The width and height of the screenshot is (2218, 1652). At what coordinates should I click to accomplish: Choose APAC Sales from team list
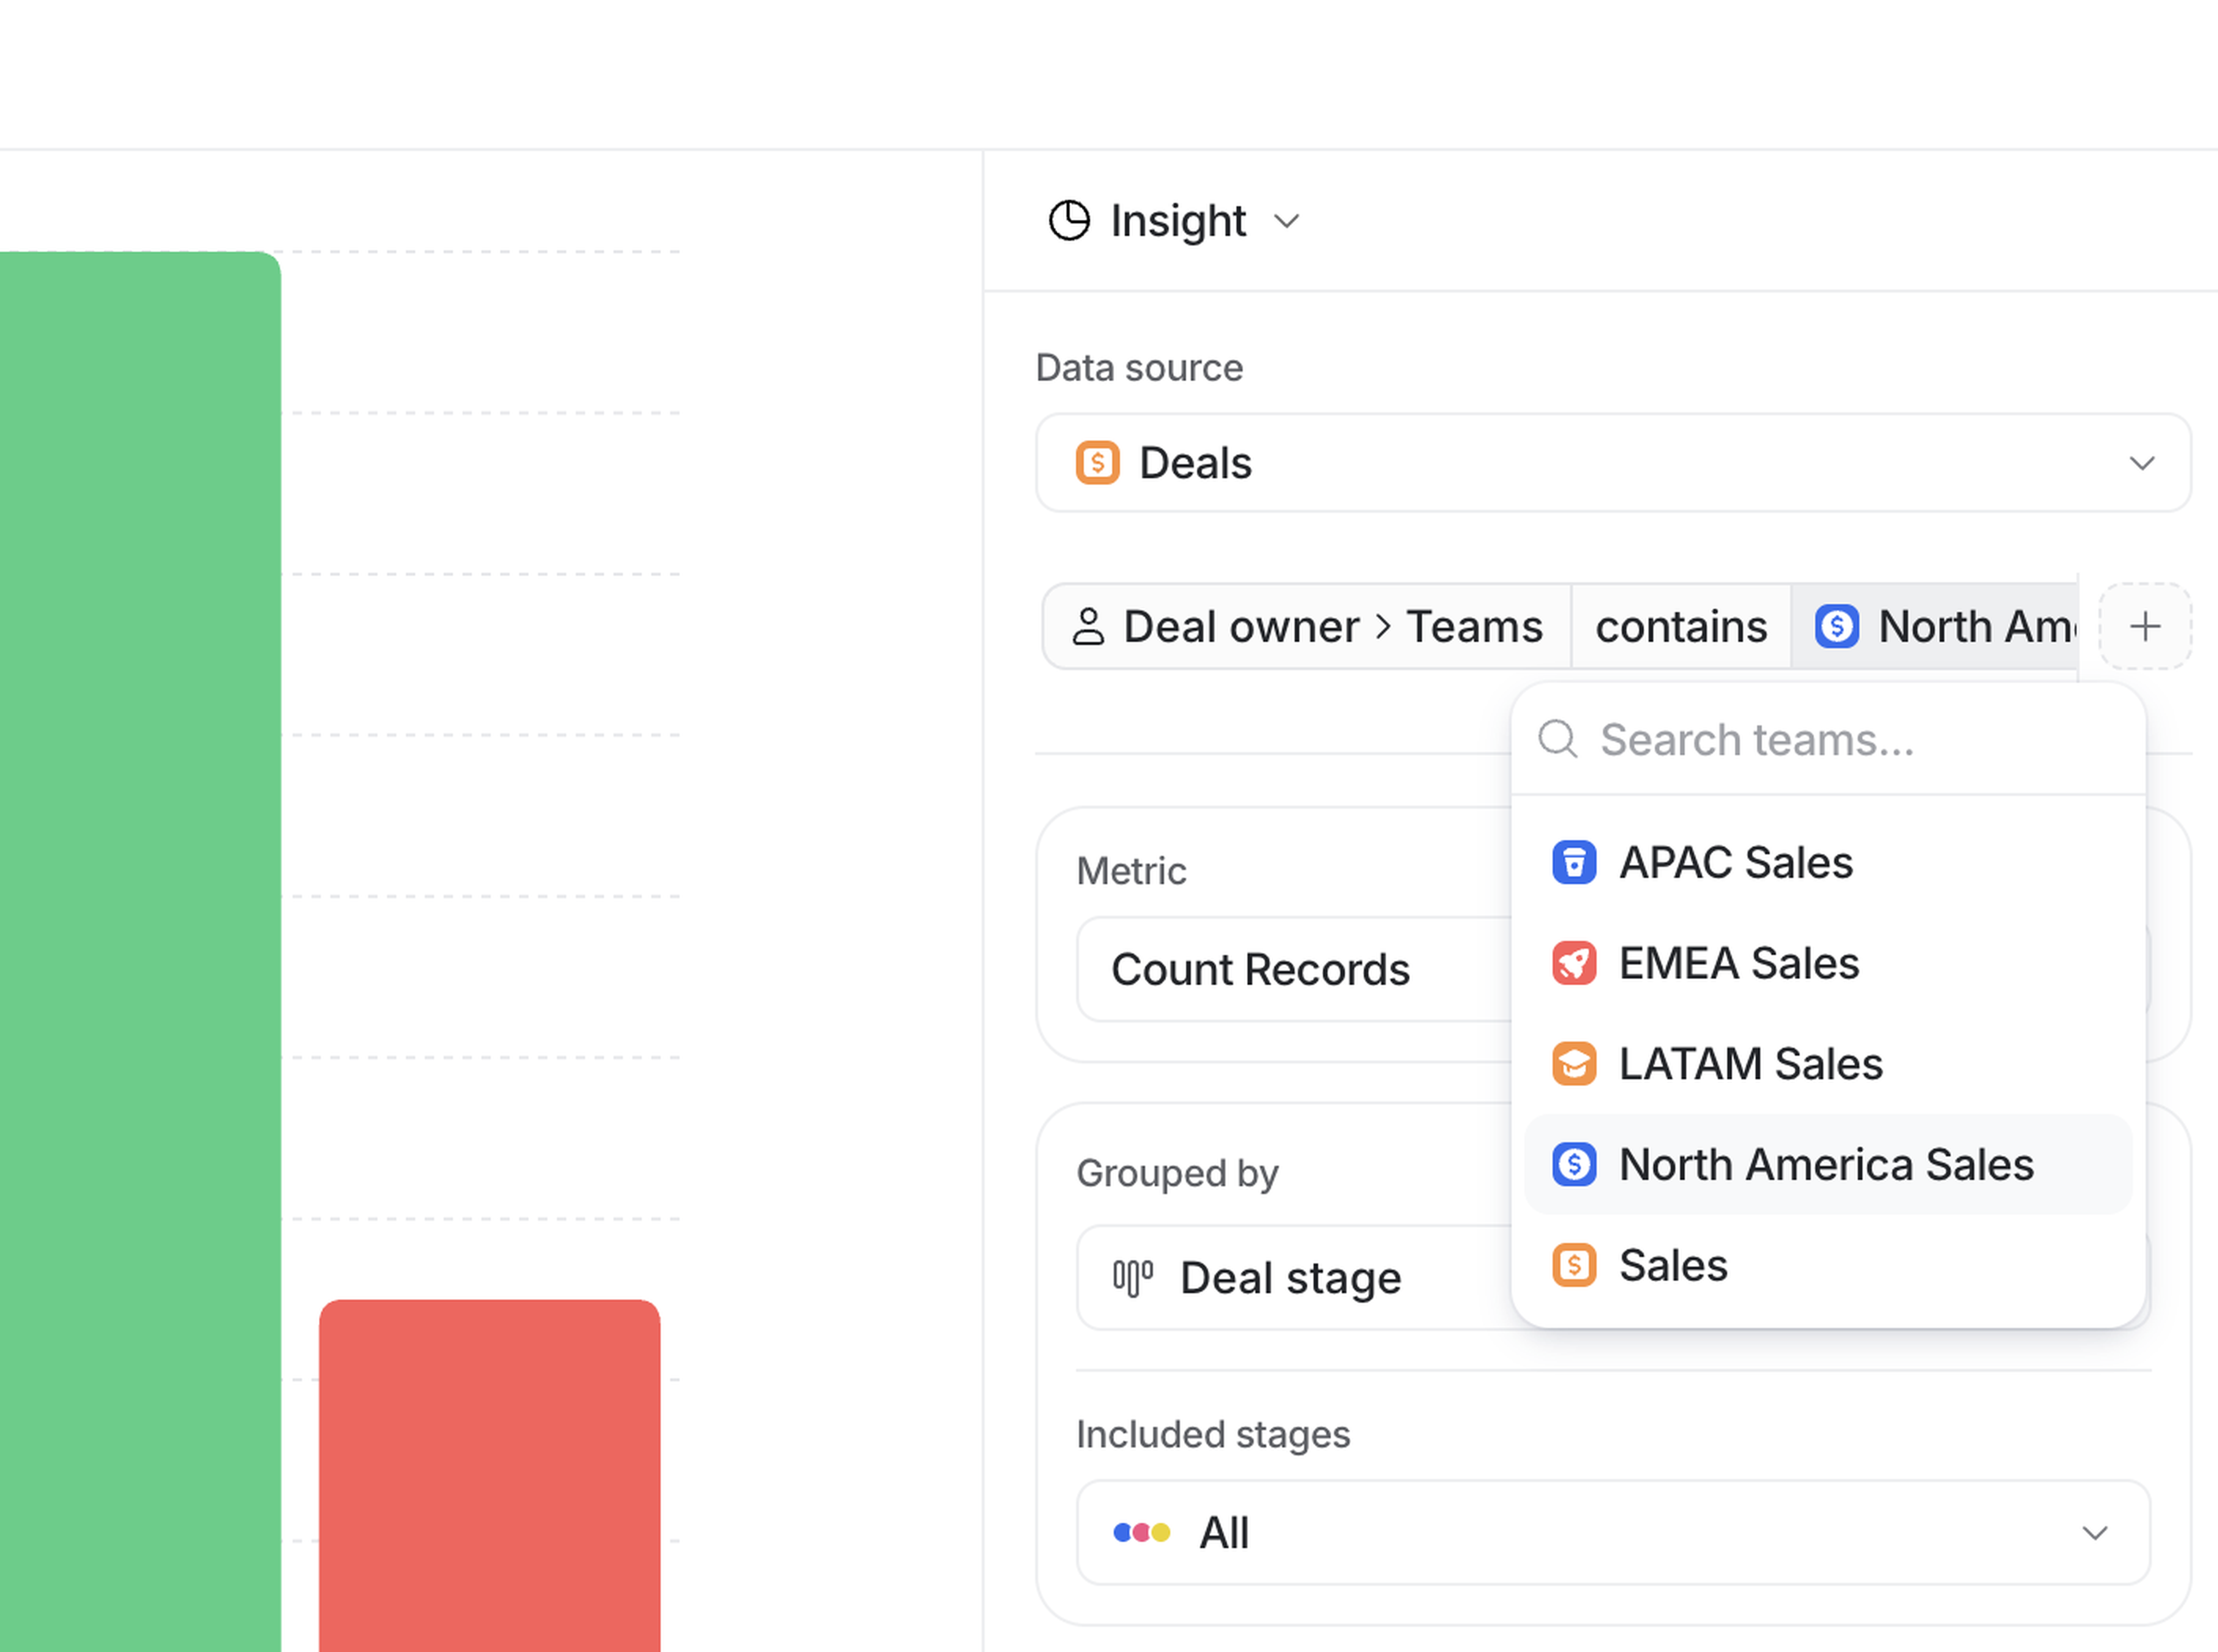coord(1735,862)
